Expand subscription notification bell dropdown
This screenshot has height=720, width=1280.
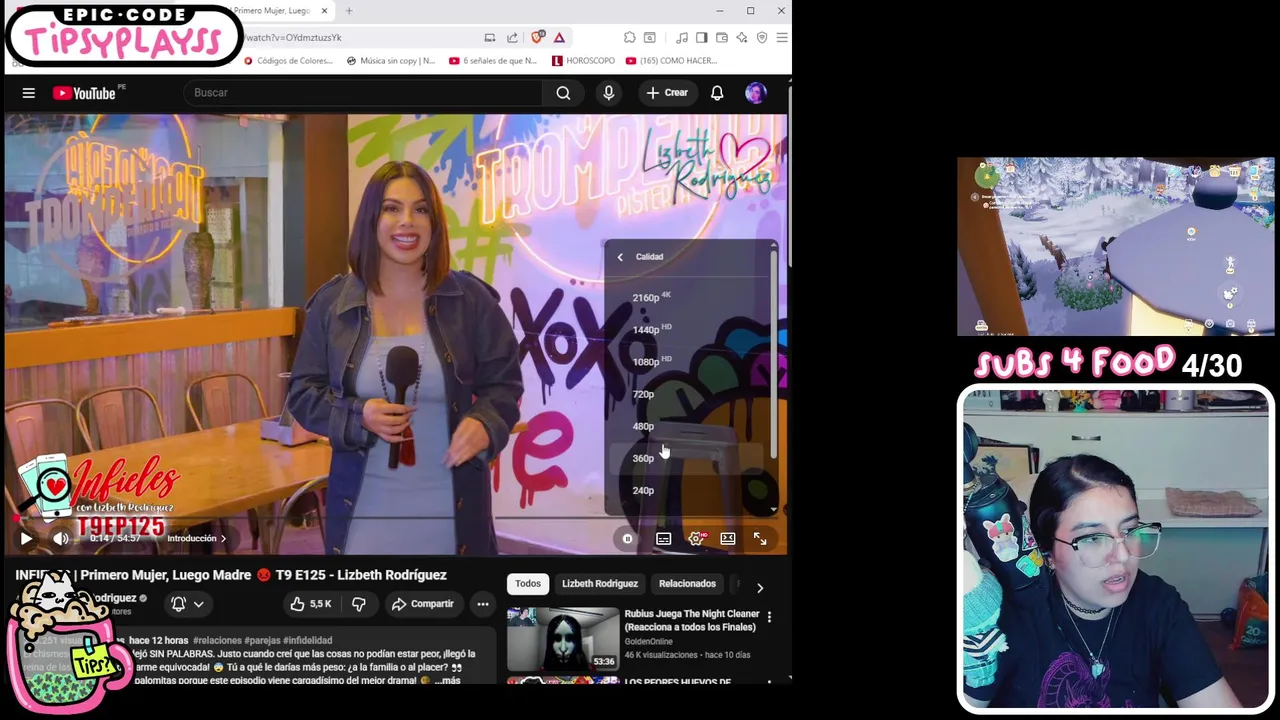click(x=188, y=604)
